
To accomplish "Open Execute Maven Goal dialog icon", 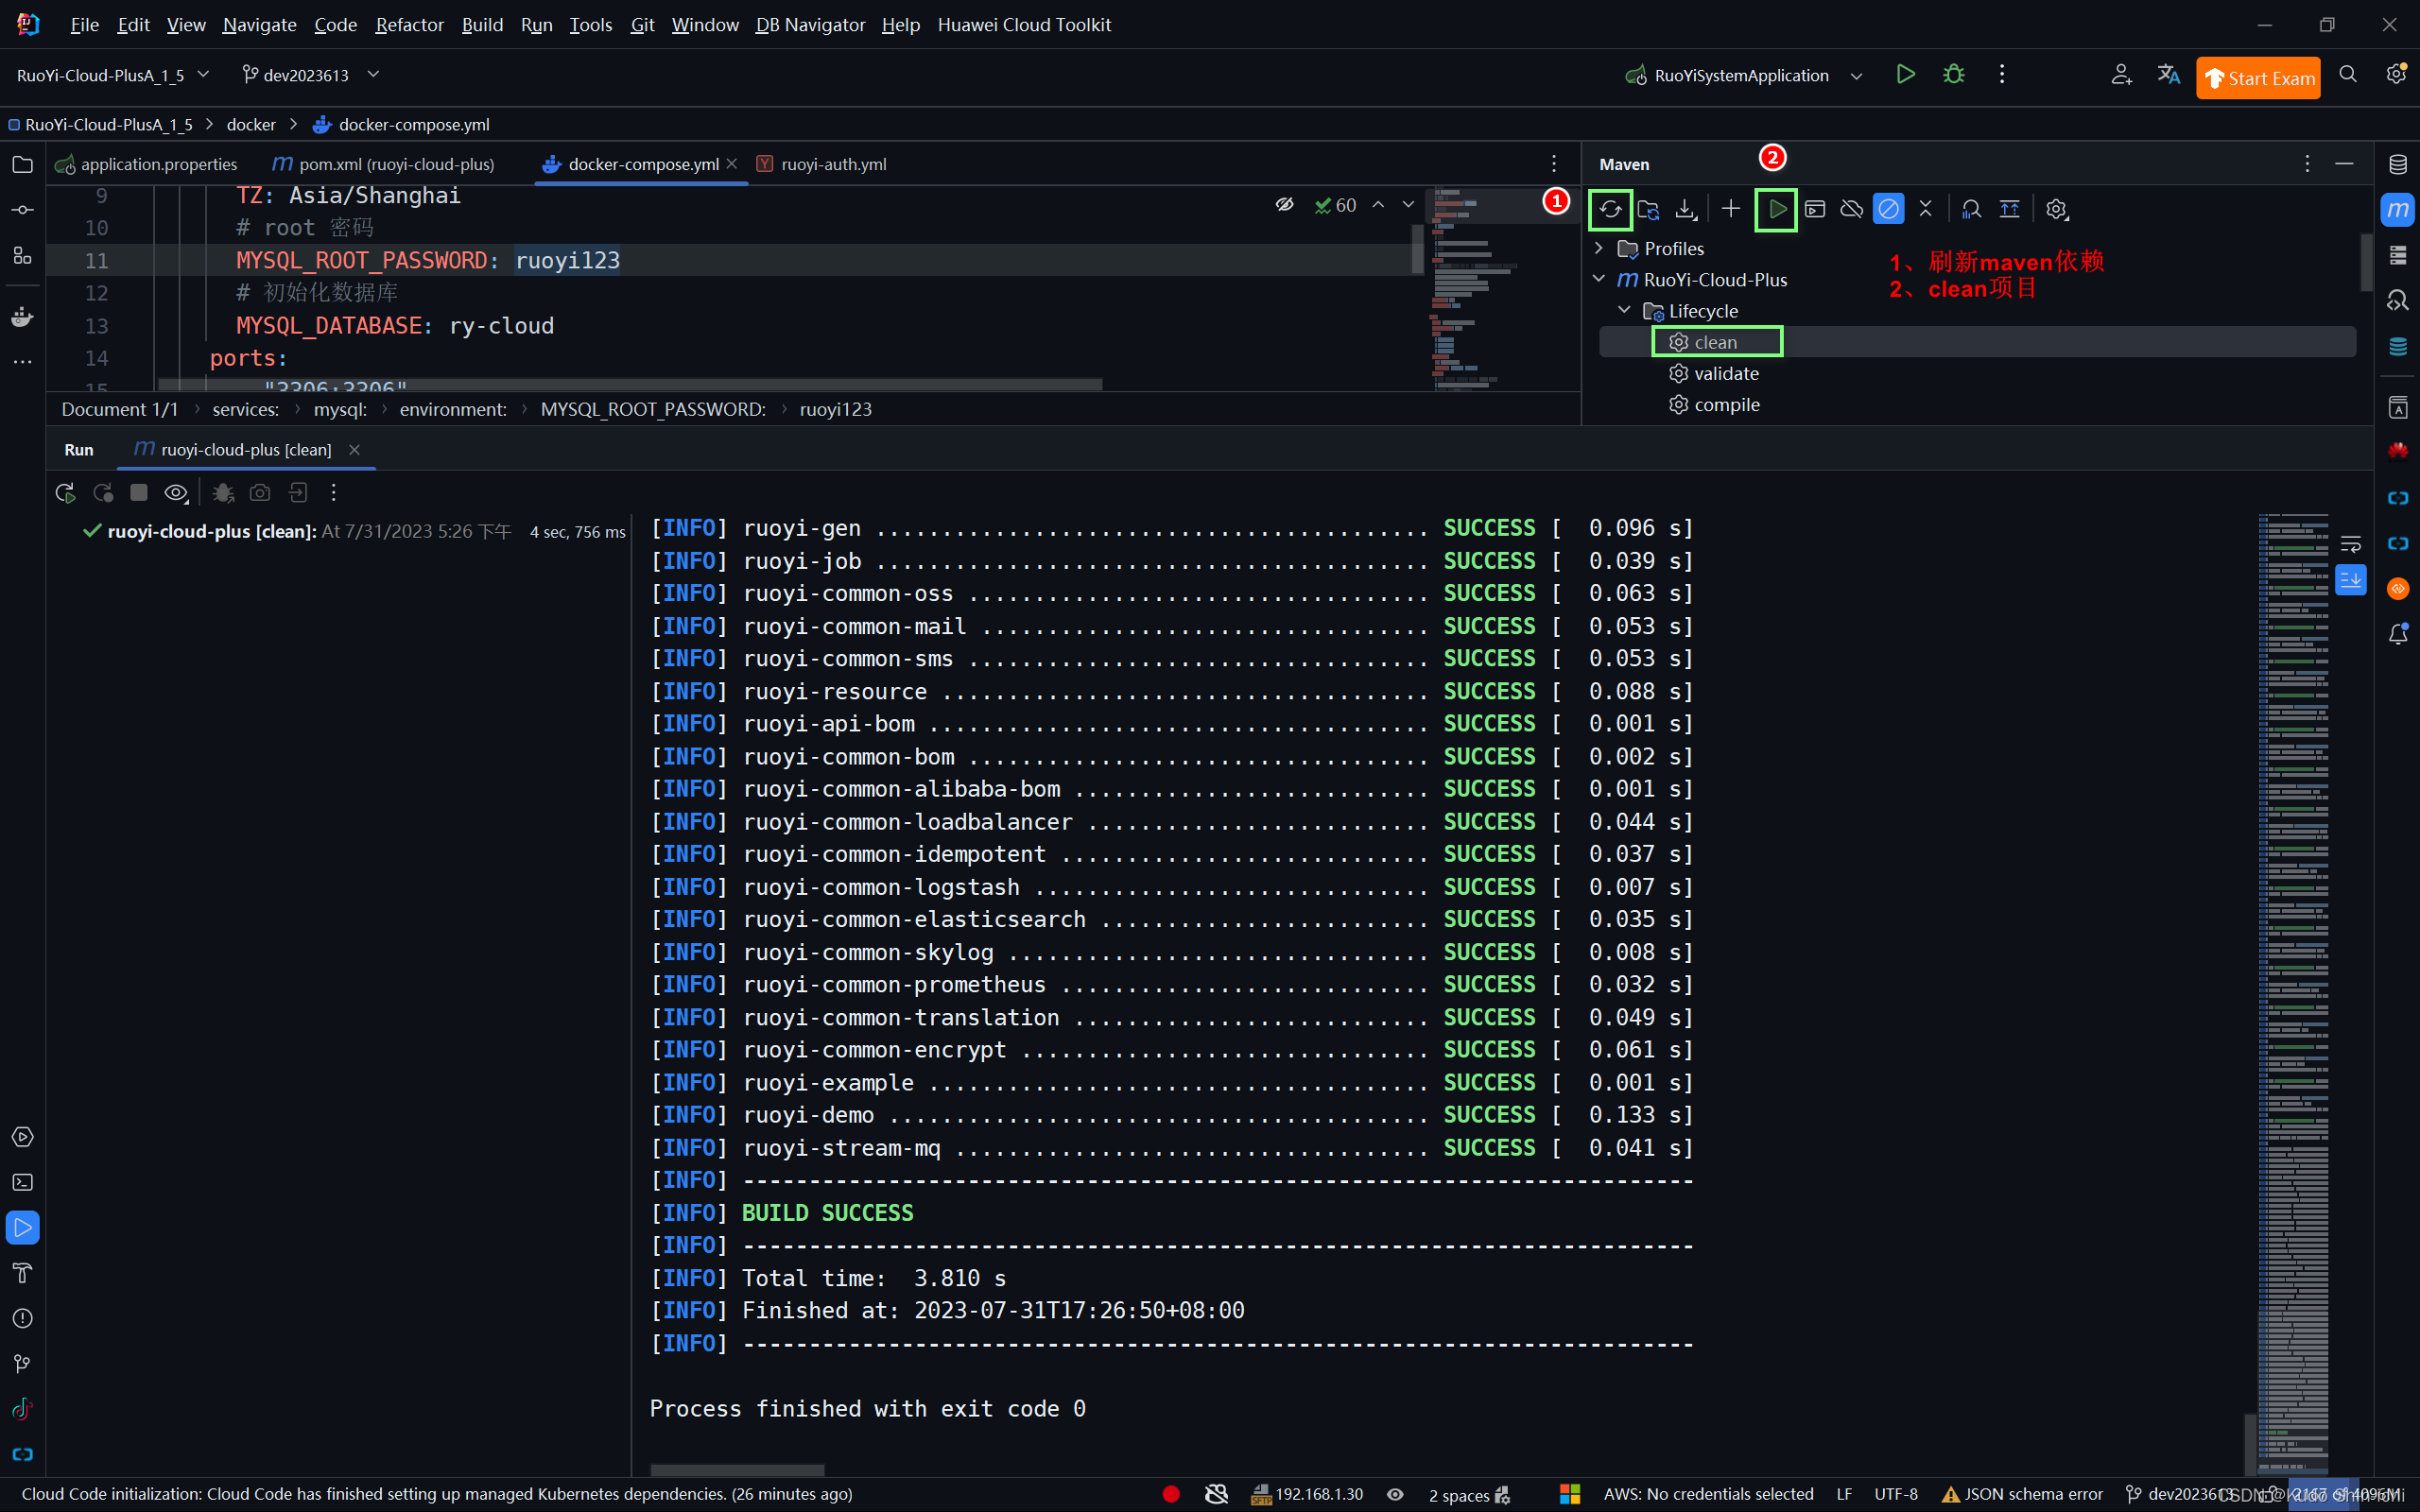I will point(1815,209).
